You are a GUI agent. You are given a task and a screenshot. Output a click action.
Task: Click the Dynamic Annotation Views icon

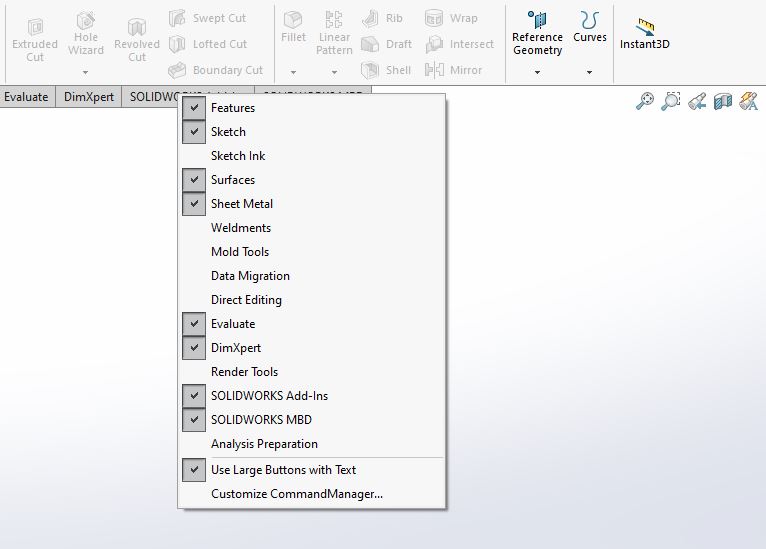(x=748, y=101)
